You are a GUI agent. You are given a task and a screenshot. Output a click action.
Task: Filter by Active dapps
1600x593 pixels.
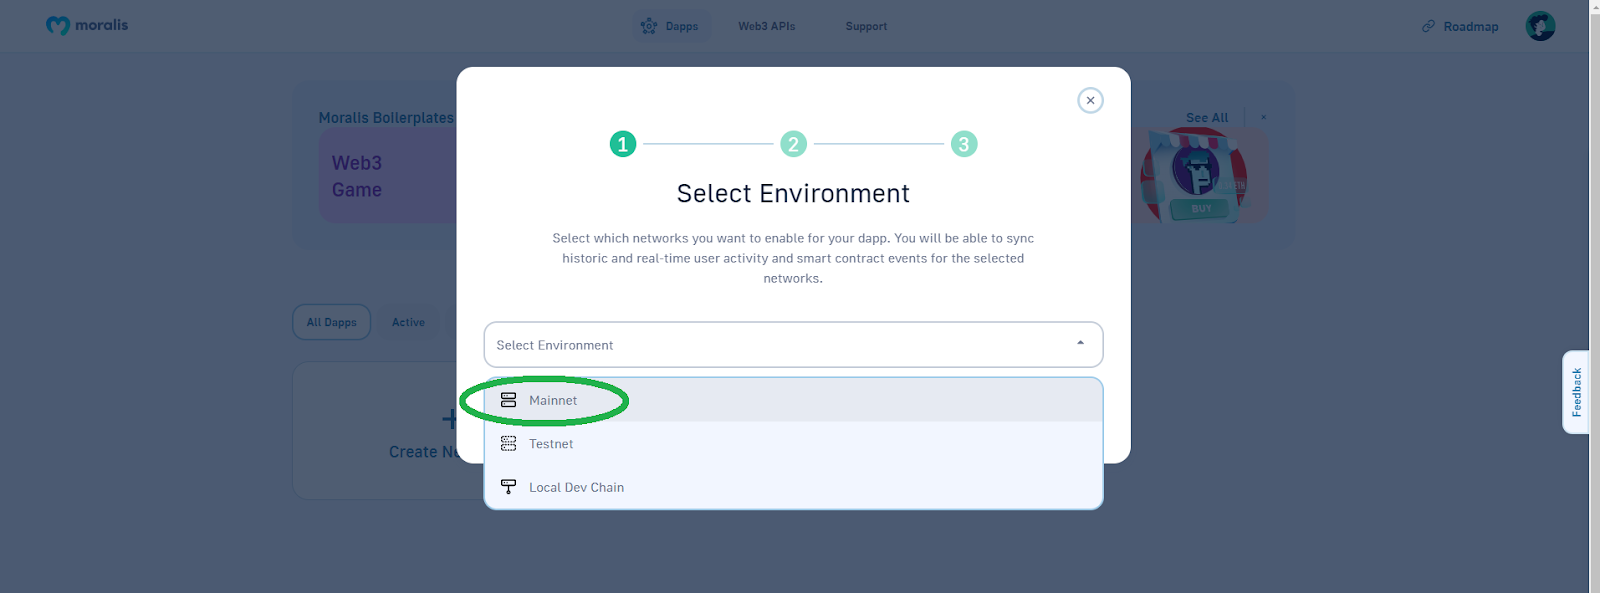click(x=408, y=322)
